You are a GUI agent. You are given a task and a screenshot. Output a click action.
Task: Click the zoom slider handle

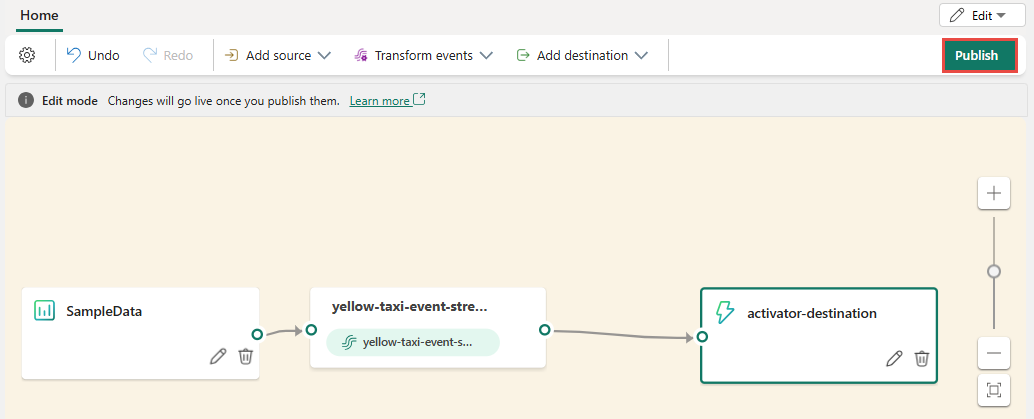tap(993, 271)
